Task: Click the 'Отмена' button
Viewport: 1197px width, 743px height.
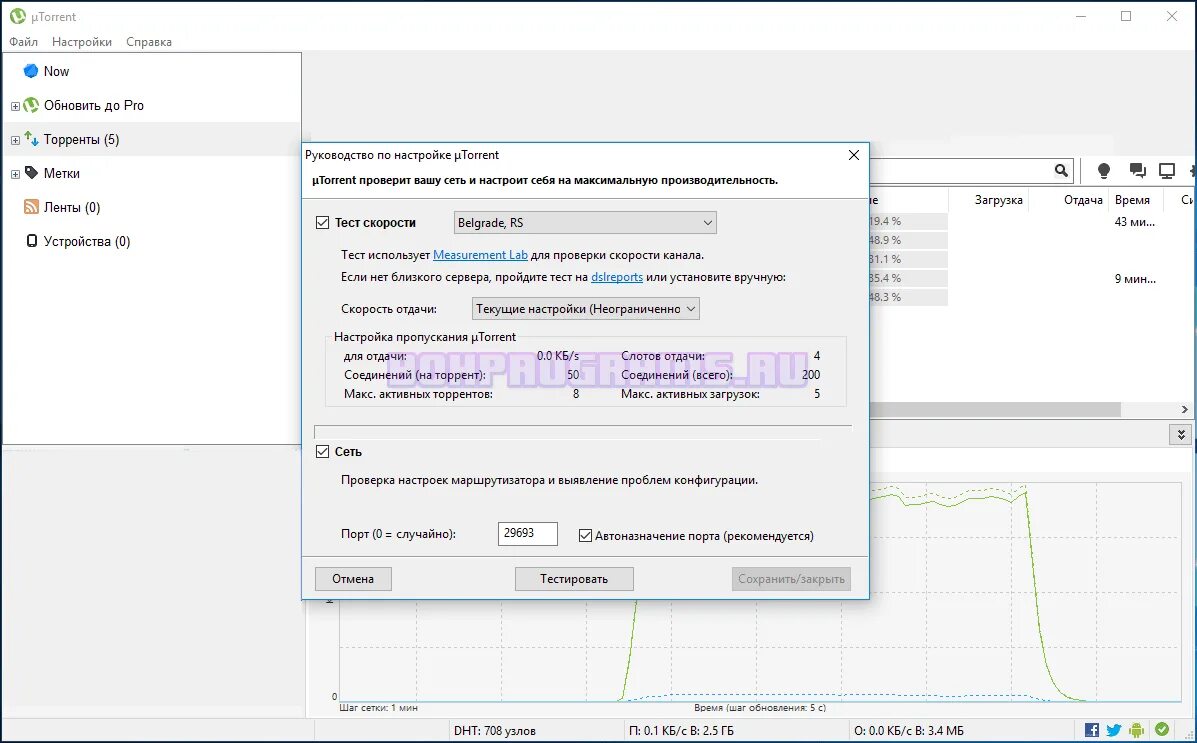Action: click(x=353, y=579)
